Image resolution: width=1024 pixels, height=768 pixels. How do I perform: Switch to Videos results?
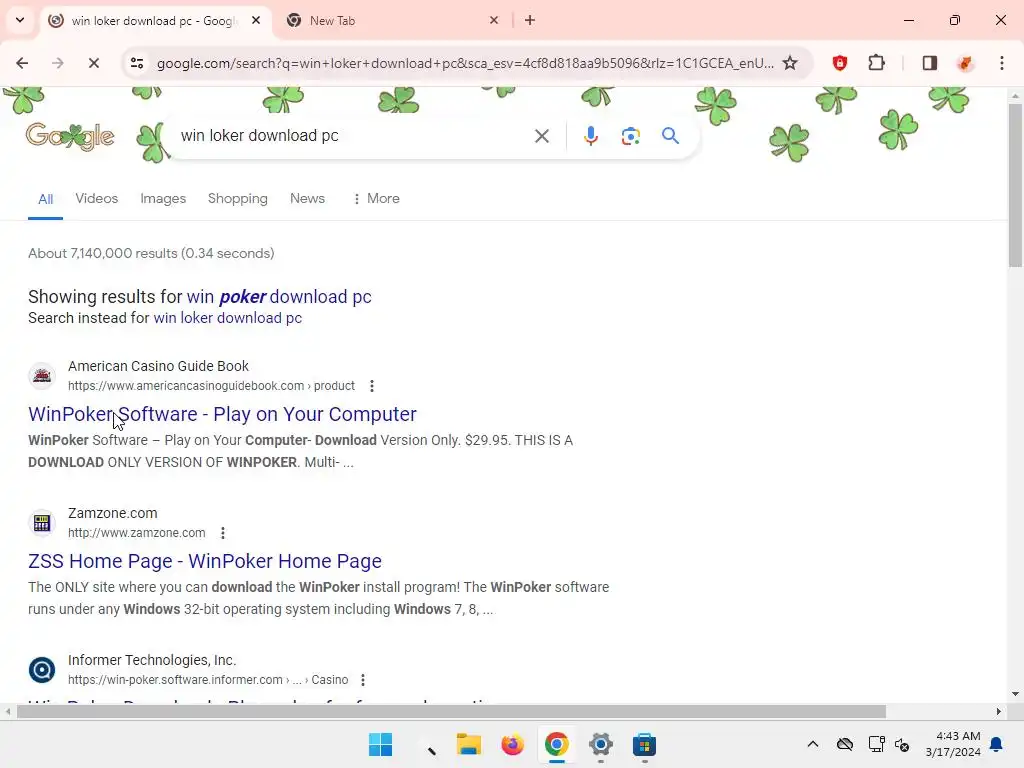[x=97, y=199]
